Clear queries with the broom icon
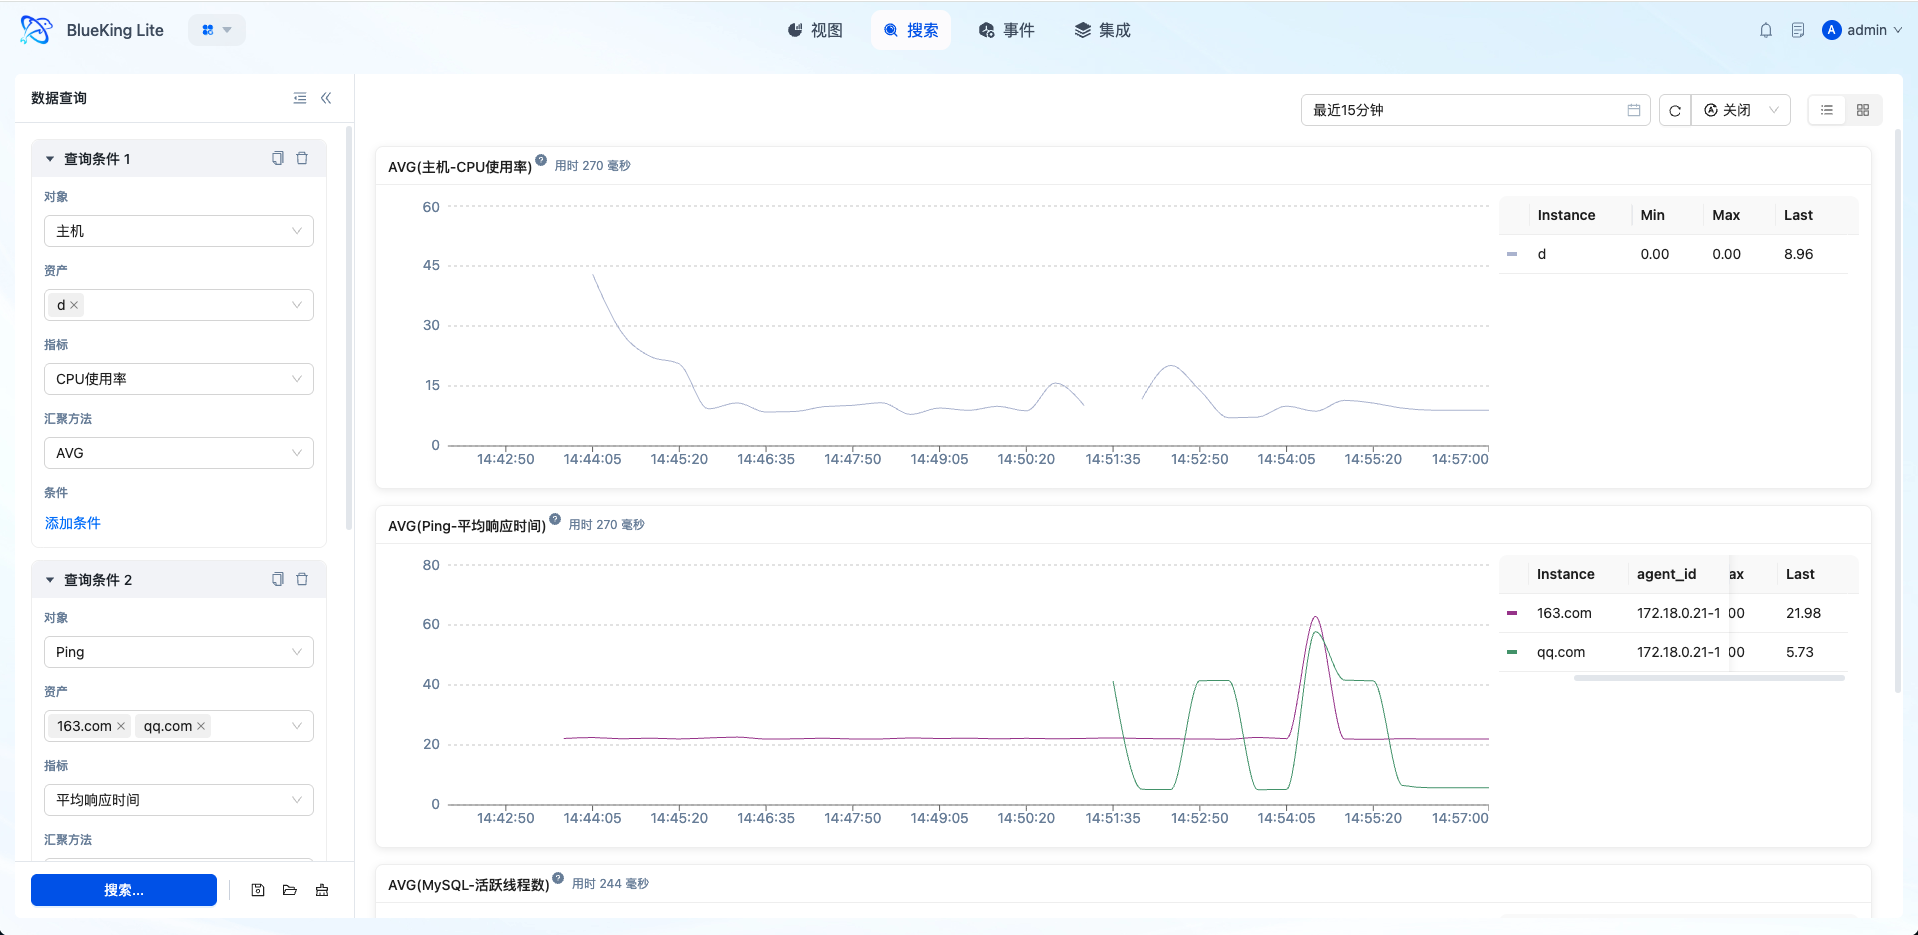The width and height of the screenshot is (1918, 935). [x=322, y=890]
